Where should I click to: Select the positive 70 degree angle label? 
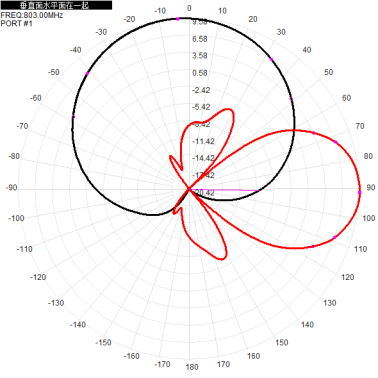(x=360, y=126)
